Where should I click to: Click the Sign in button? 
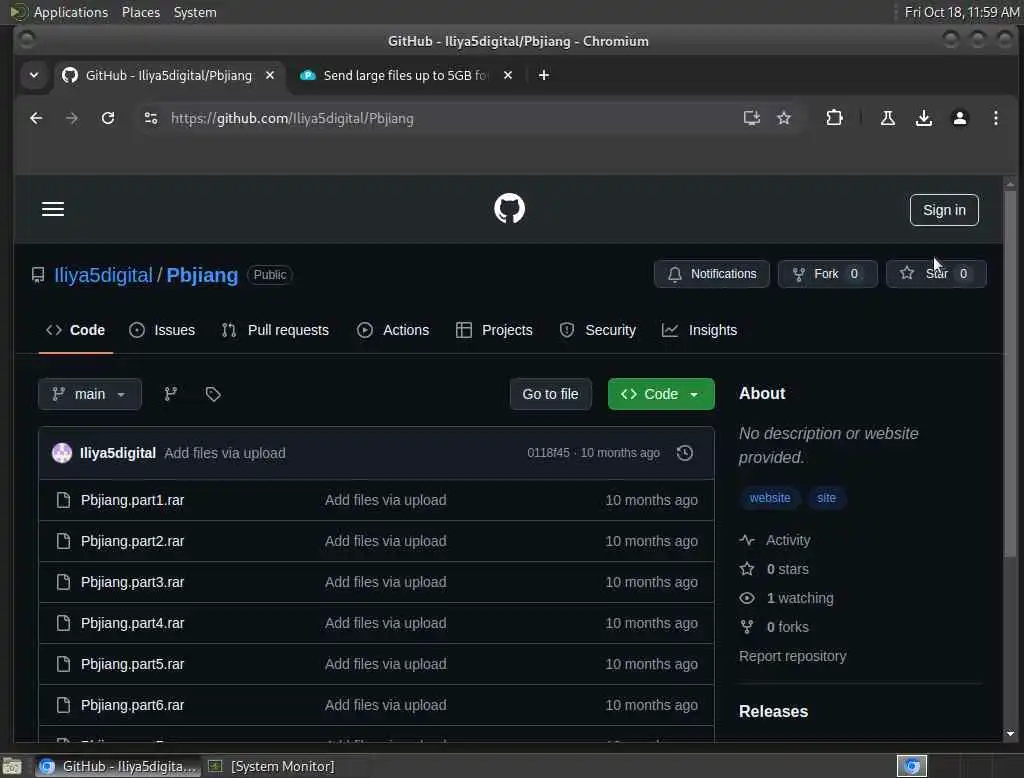click(x=944, y=210)
